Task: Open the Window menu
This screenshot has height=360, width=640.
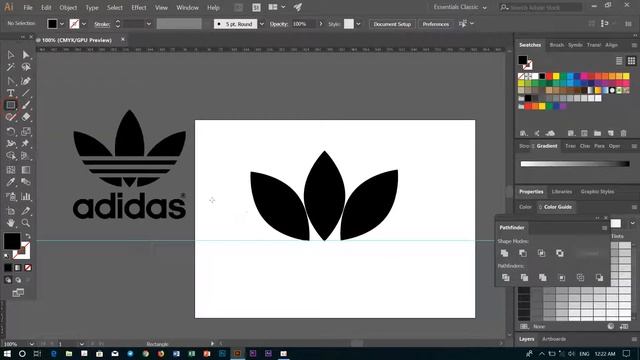Action: (187, 8)
